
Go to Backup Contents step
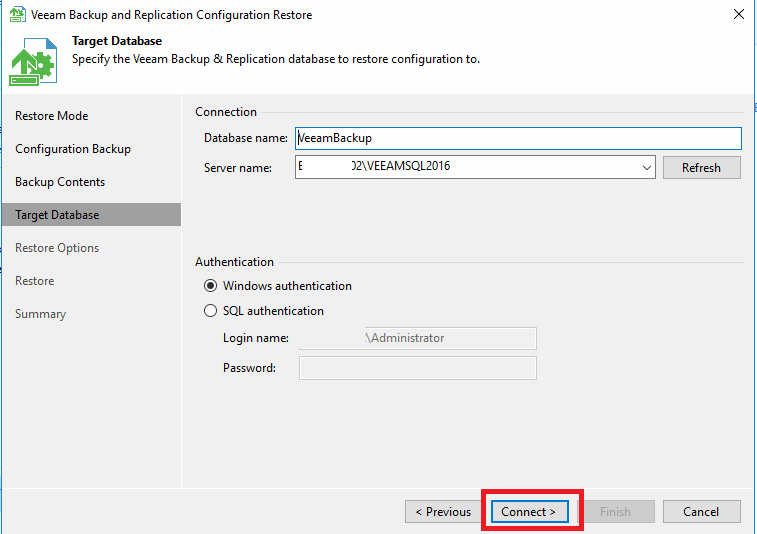(60, 182)
